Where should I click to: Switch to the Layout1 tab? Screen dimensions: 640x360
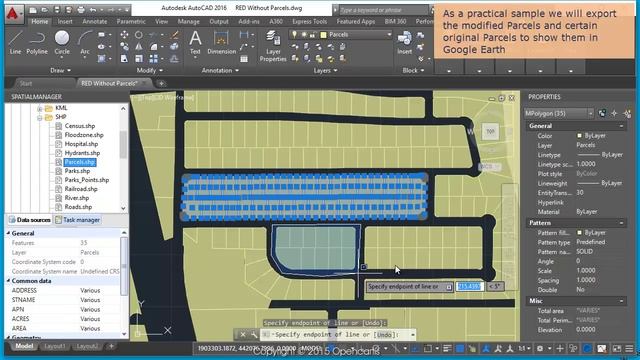point(54,346)
